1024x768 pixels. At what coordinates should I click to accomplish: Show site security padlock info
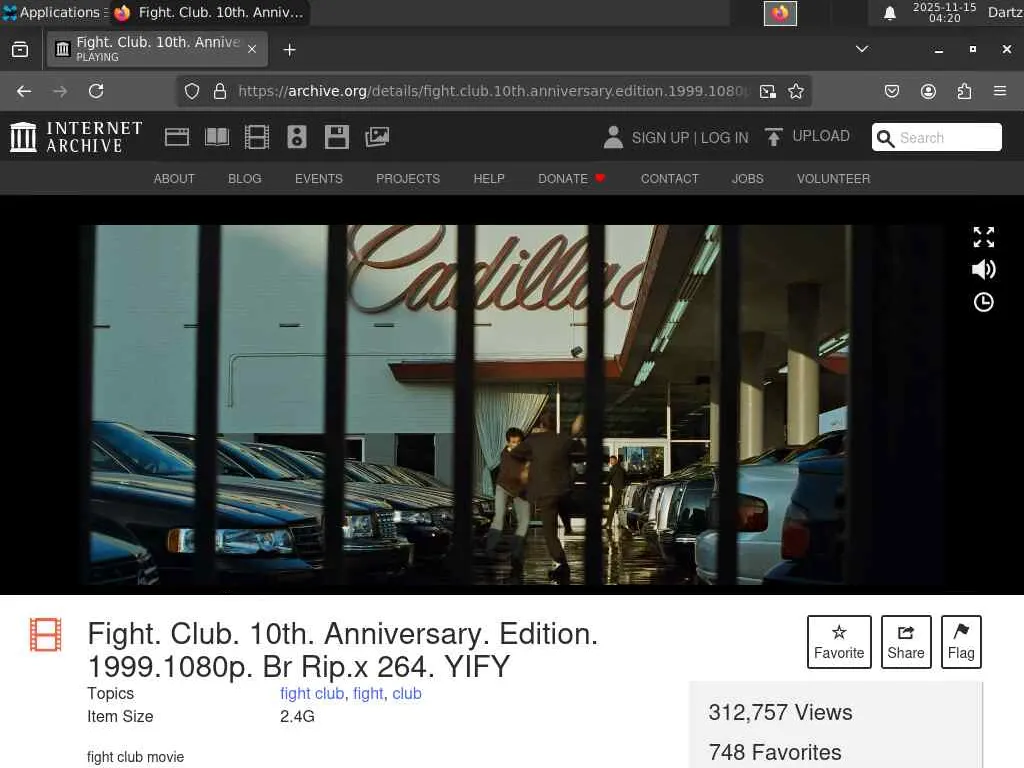(x=220, y=91)
